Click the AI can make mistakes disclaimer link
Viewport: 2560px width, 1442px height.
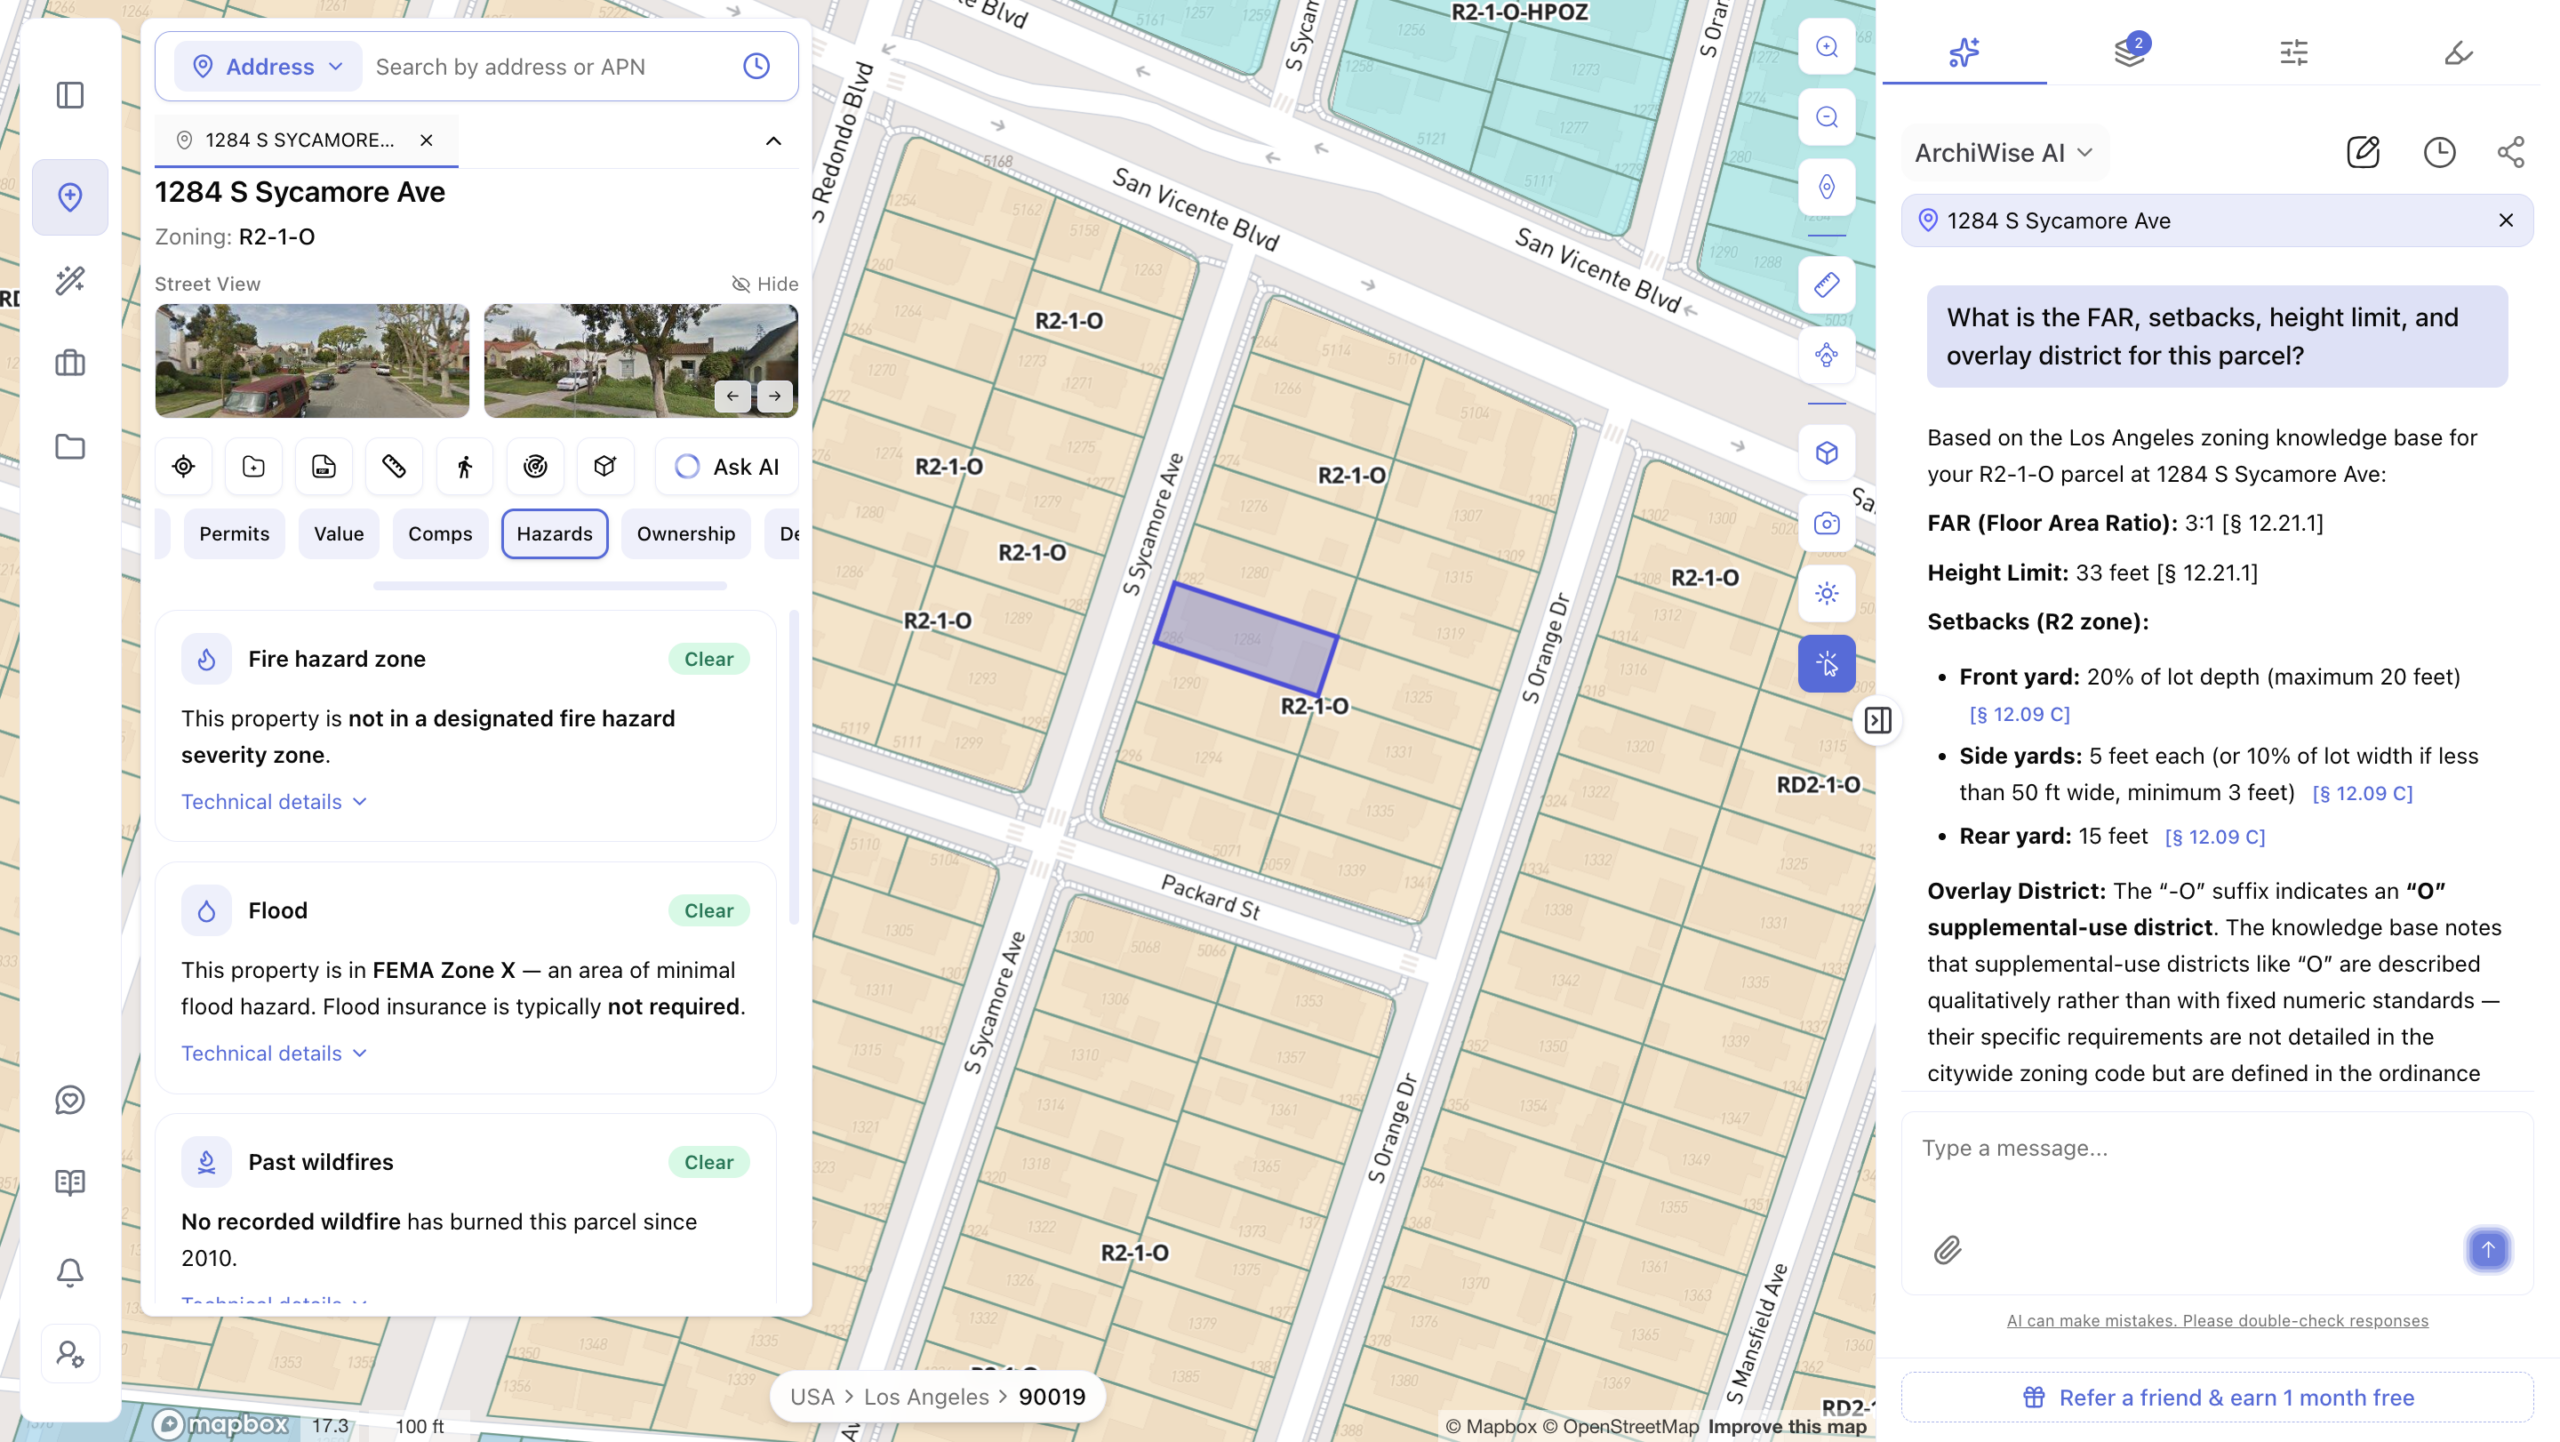[2217, 1321]
